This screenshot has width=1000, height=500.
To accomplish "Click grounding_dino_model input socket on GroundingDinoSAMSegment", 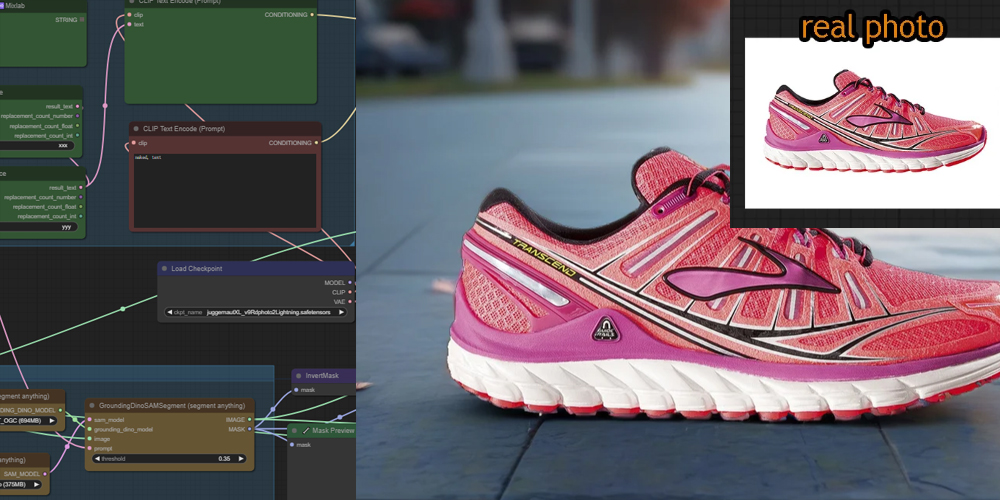I will tap(89, 429).
